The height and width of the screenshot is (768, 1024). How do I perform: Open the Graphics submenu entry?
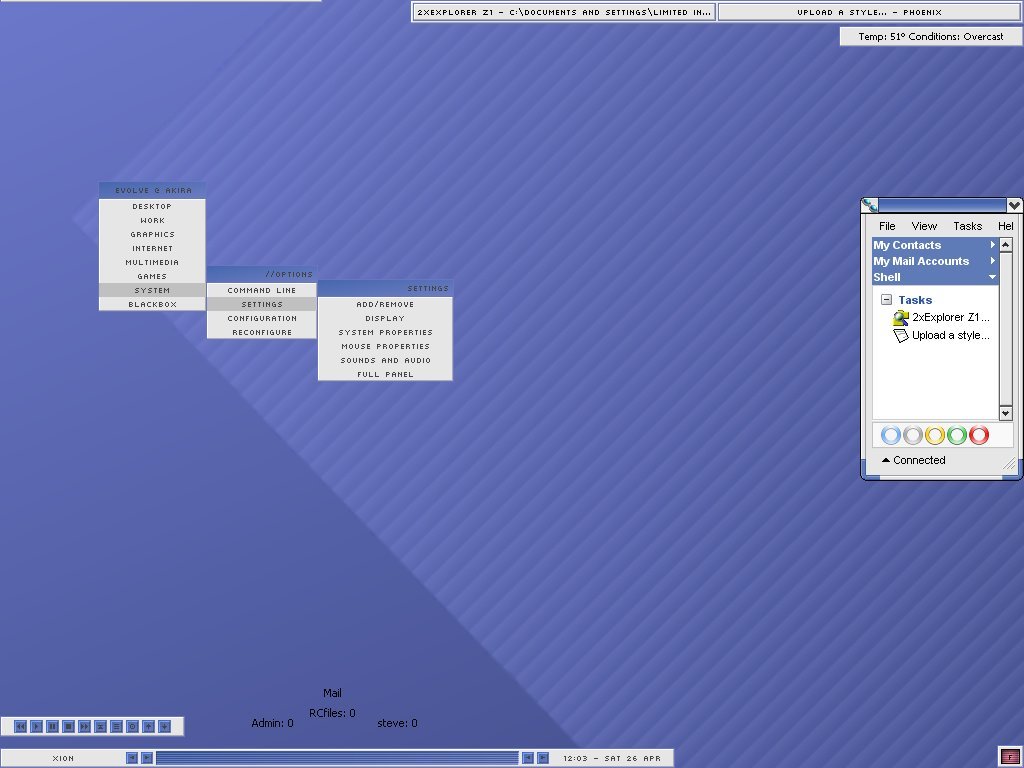pyautogui.click(x=152, y=234)
